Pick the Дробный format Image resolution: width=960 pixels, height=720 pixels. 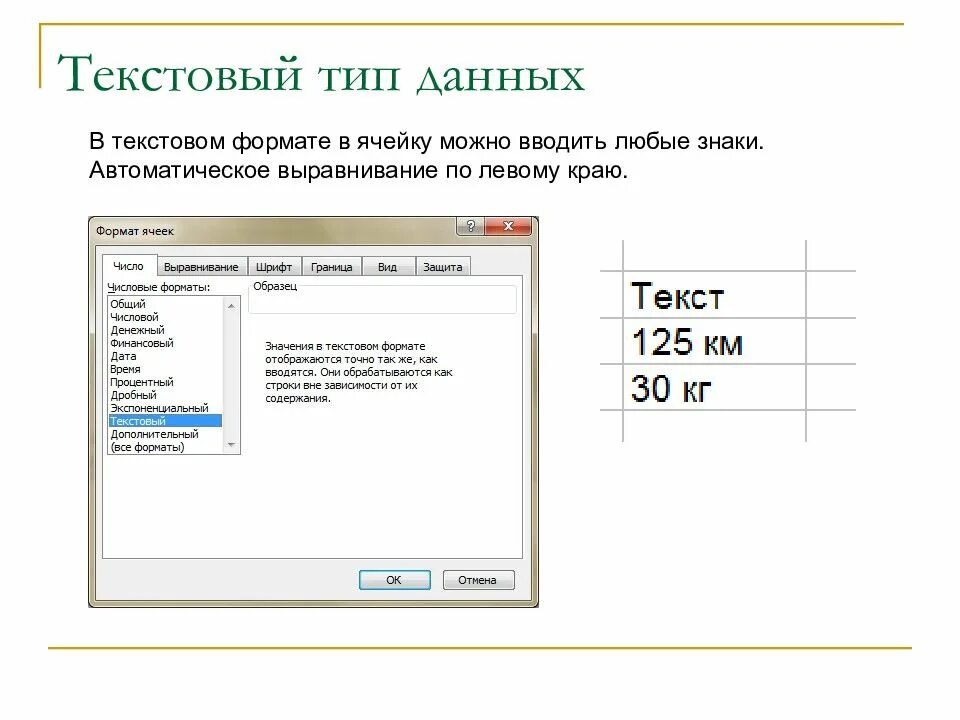click(x=165, y=395)
